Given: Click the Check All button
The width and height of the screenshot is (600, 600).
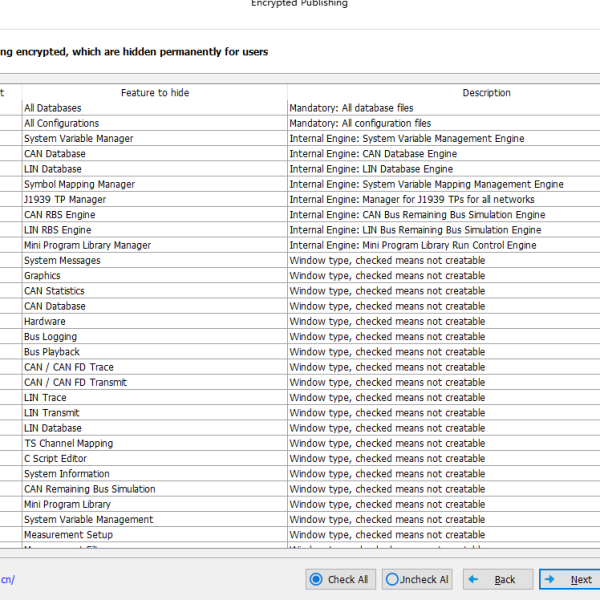Looking at the screenshot, I should click(338, 579).
